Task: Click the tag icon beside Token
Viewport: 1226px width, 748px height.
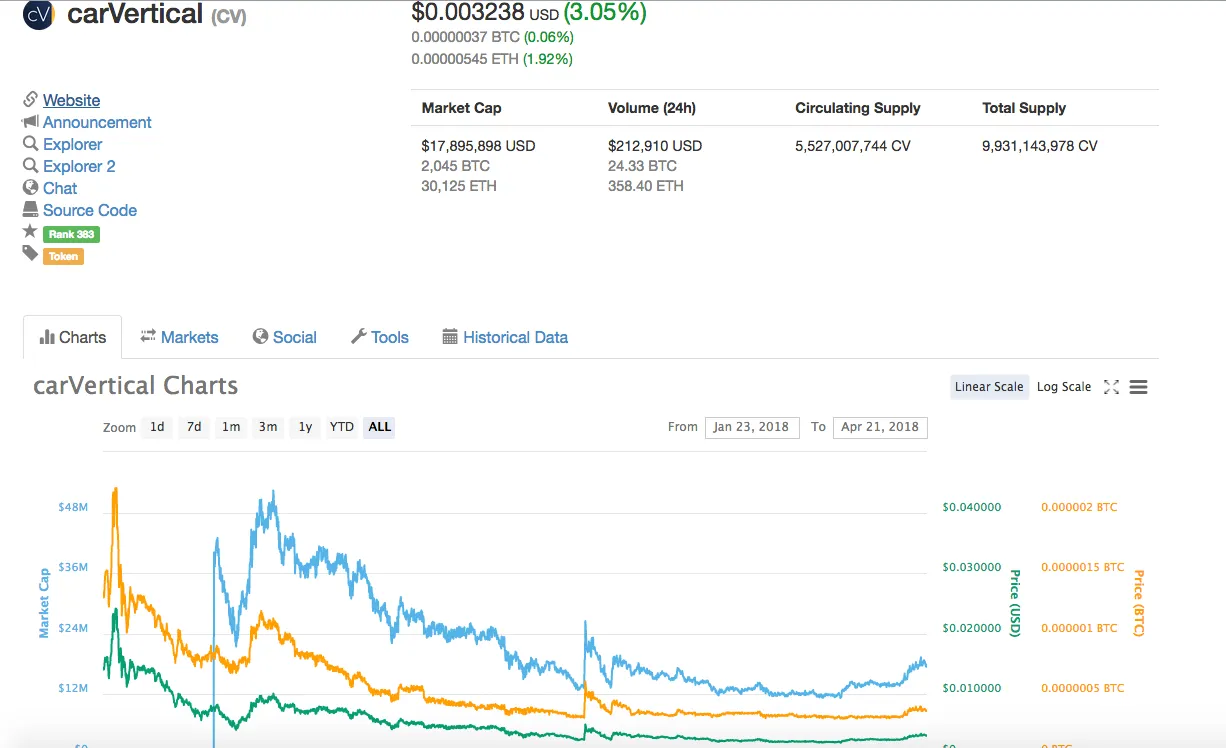Action: point(30,254)
